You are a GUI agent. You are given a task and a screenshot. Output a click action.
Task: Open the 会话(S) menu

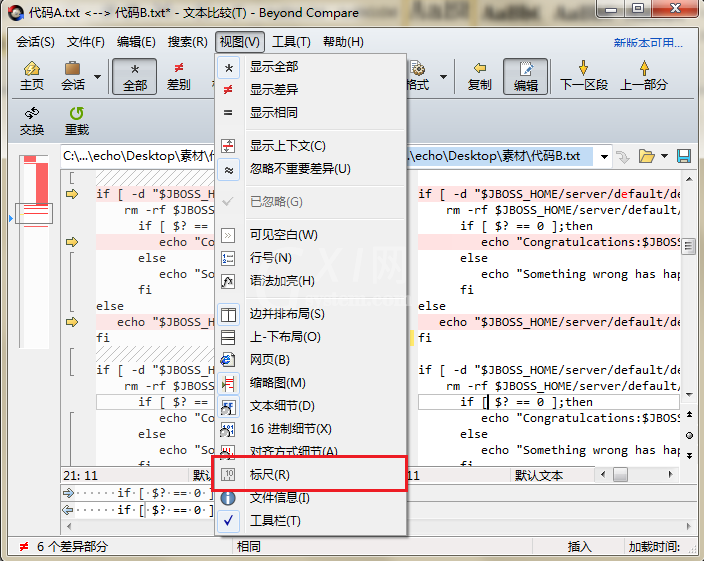(x=35, y=42)
